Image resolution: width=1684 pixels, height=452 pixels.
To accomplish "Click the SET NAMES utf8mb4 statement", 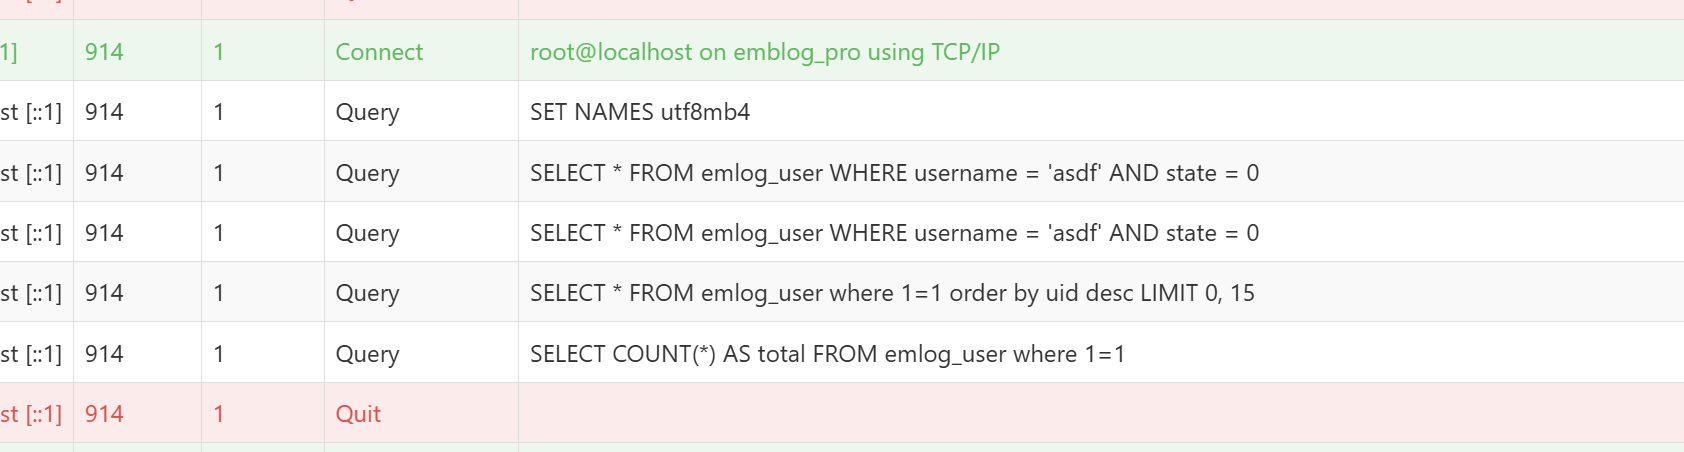I will click(x=639, y=112).
